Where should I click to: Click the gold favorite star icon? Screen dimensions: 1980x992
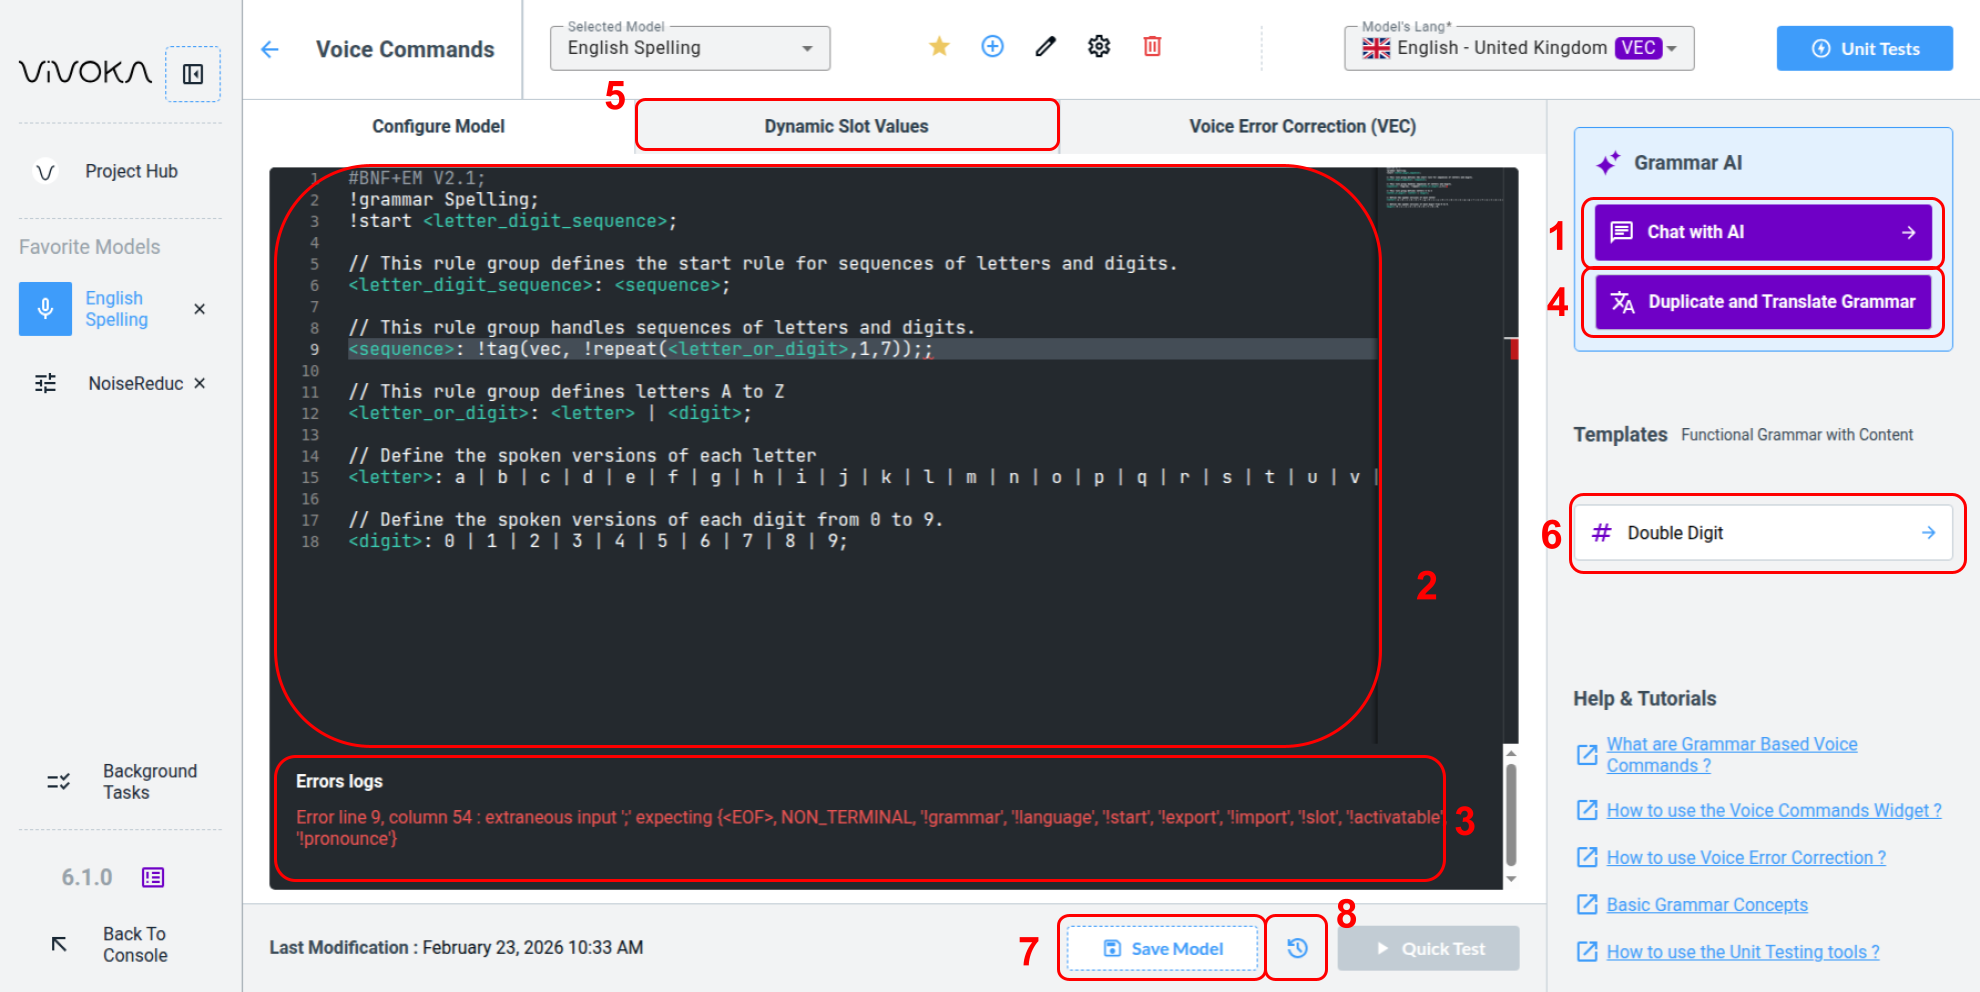tap(939, 47)
